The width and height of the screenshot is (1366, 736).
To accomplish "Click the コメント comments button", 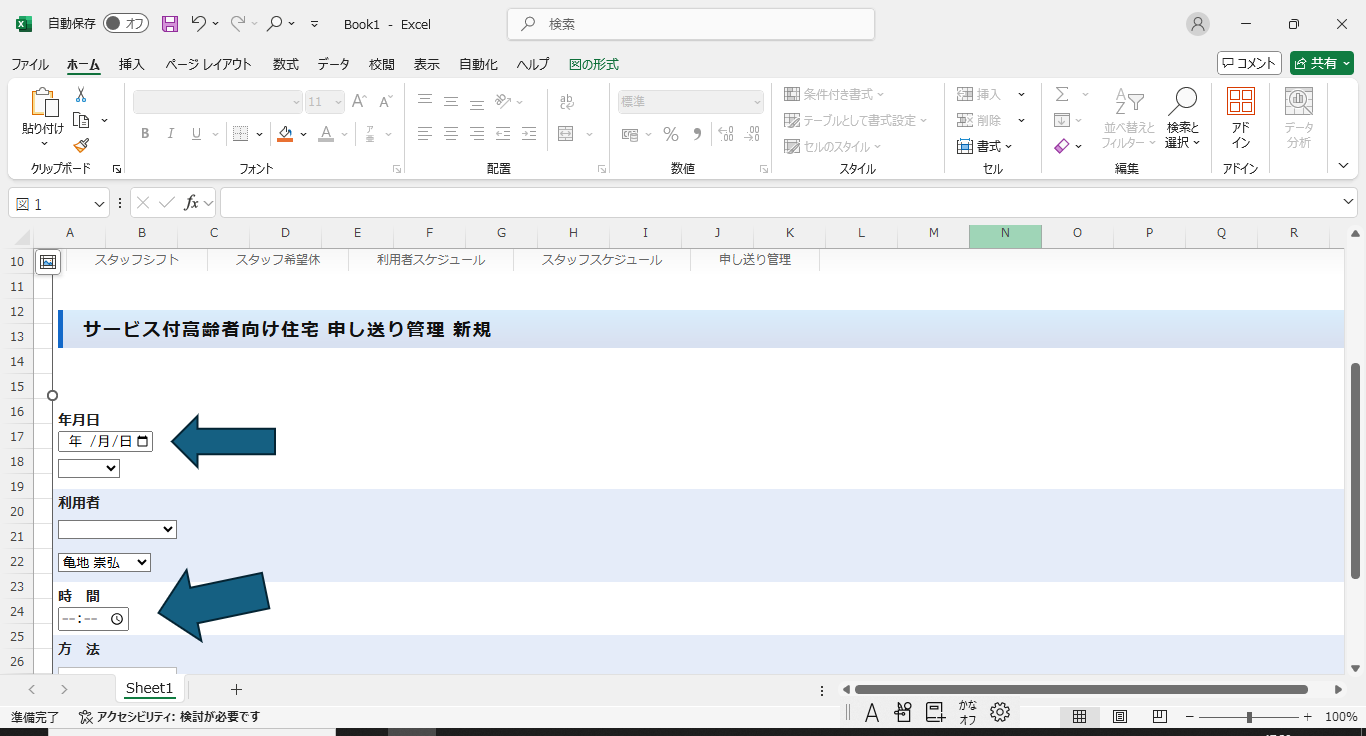I will click(x=1249, y=63).
